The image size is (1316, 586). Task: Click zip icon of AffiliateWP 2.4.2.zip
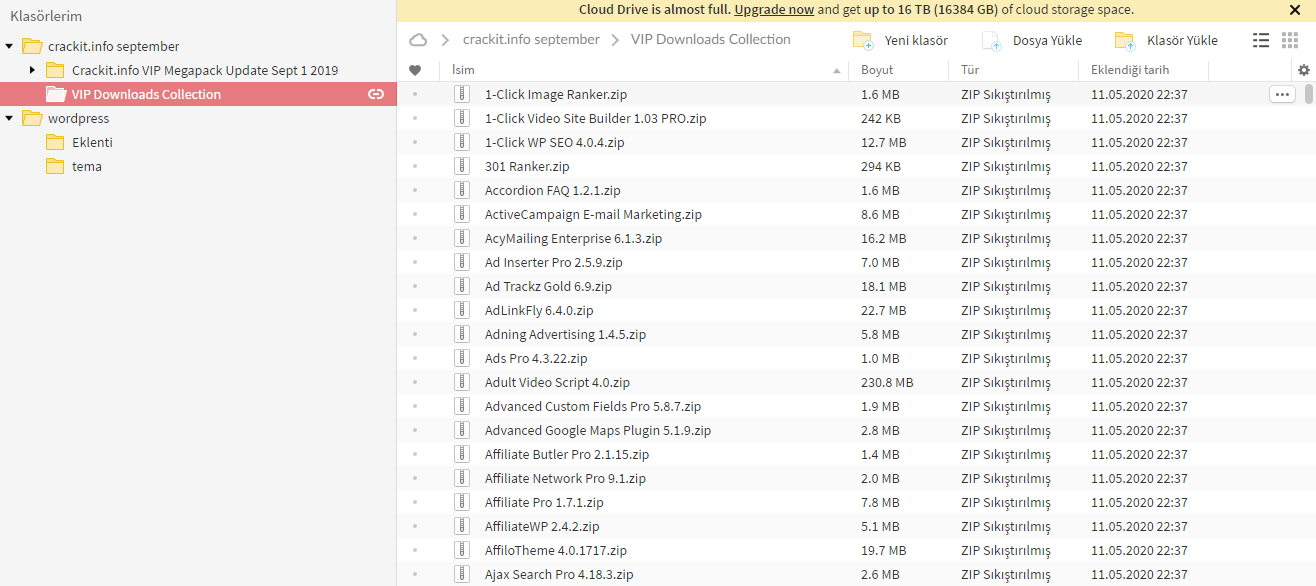coord(461,526)
